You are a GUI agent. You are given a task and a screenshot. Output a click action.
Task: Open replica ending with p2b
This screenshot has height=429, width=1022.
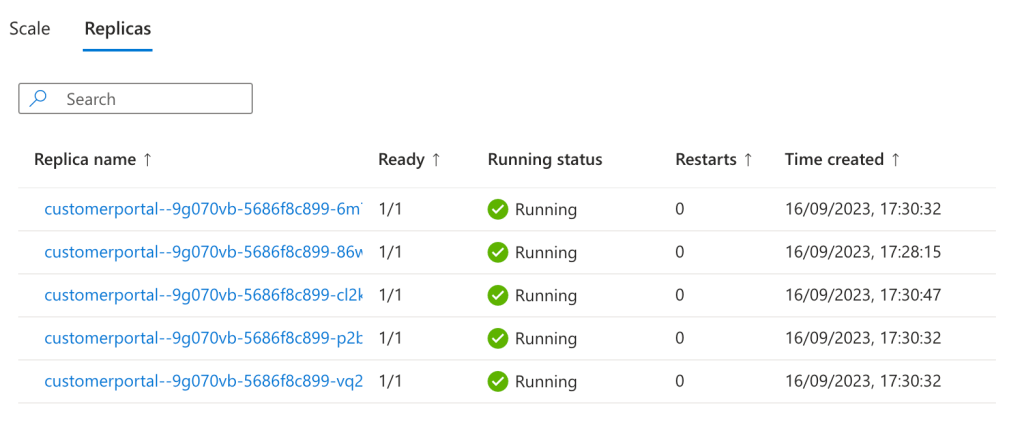(203, 338)
